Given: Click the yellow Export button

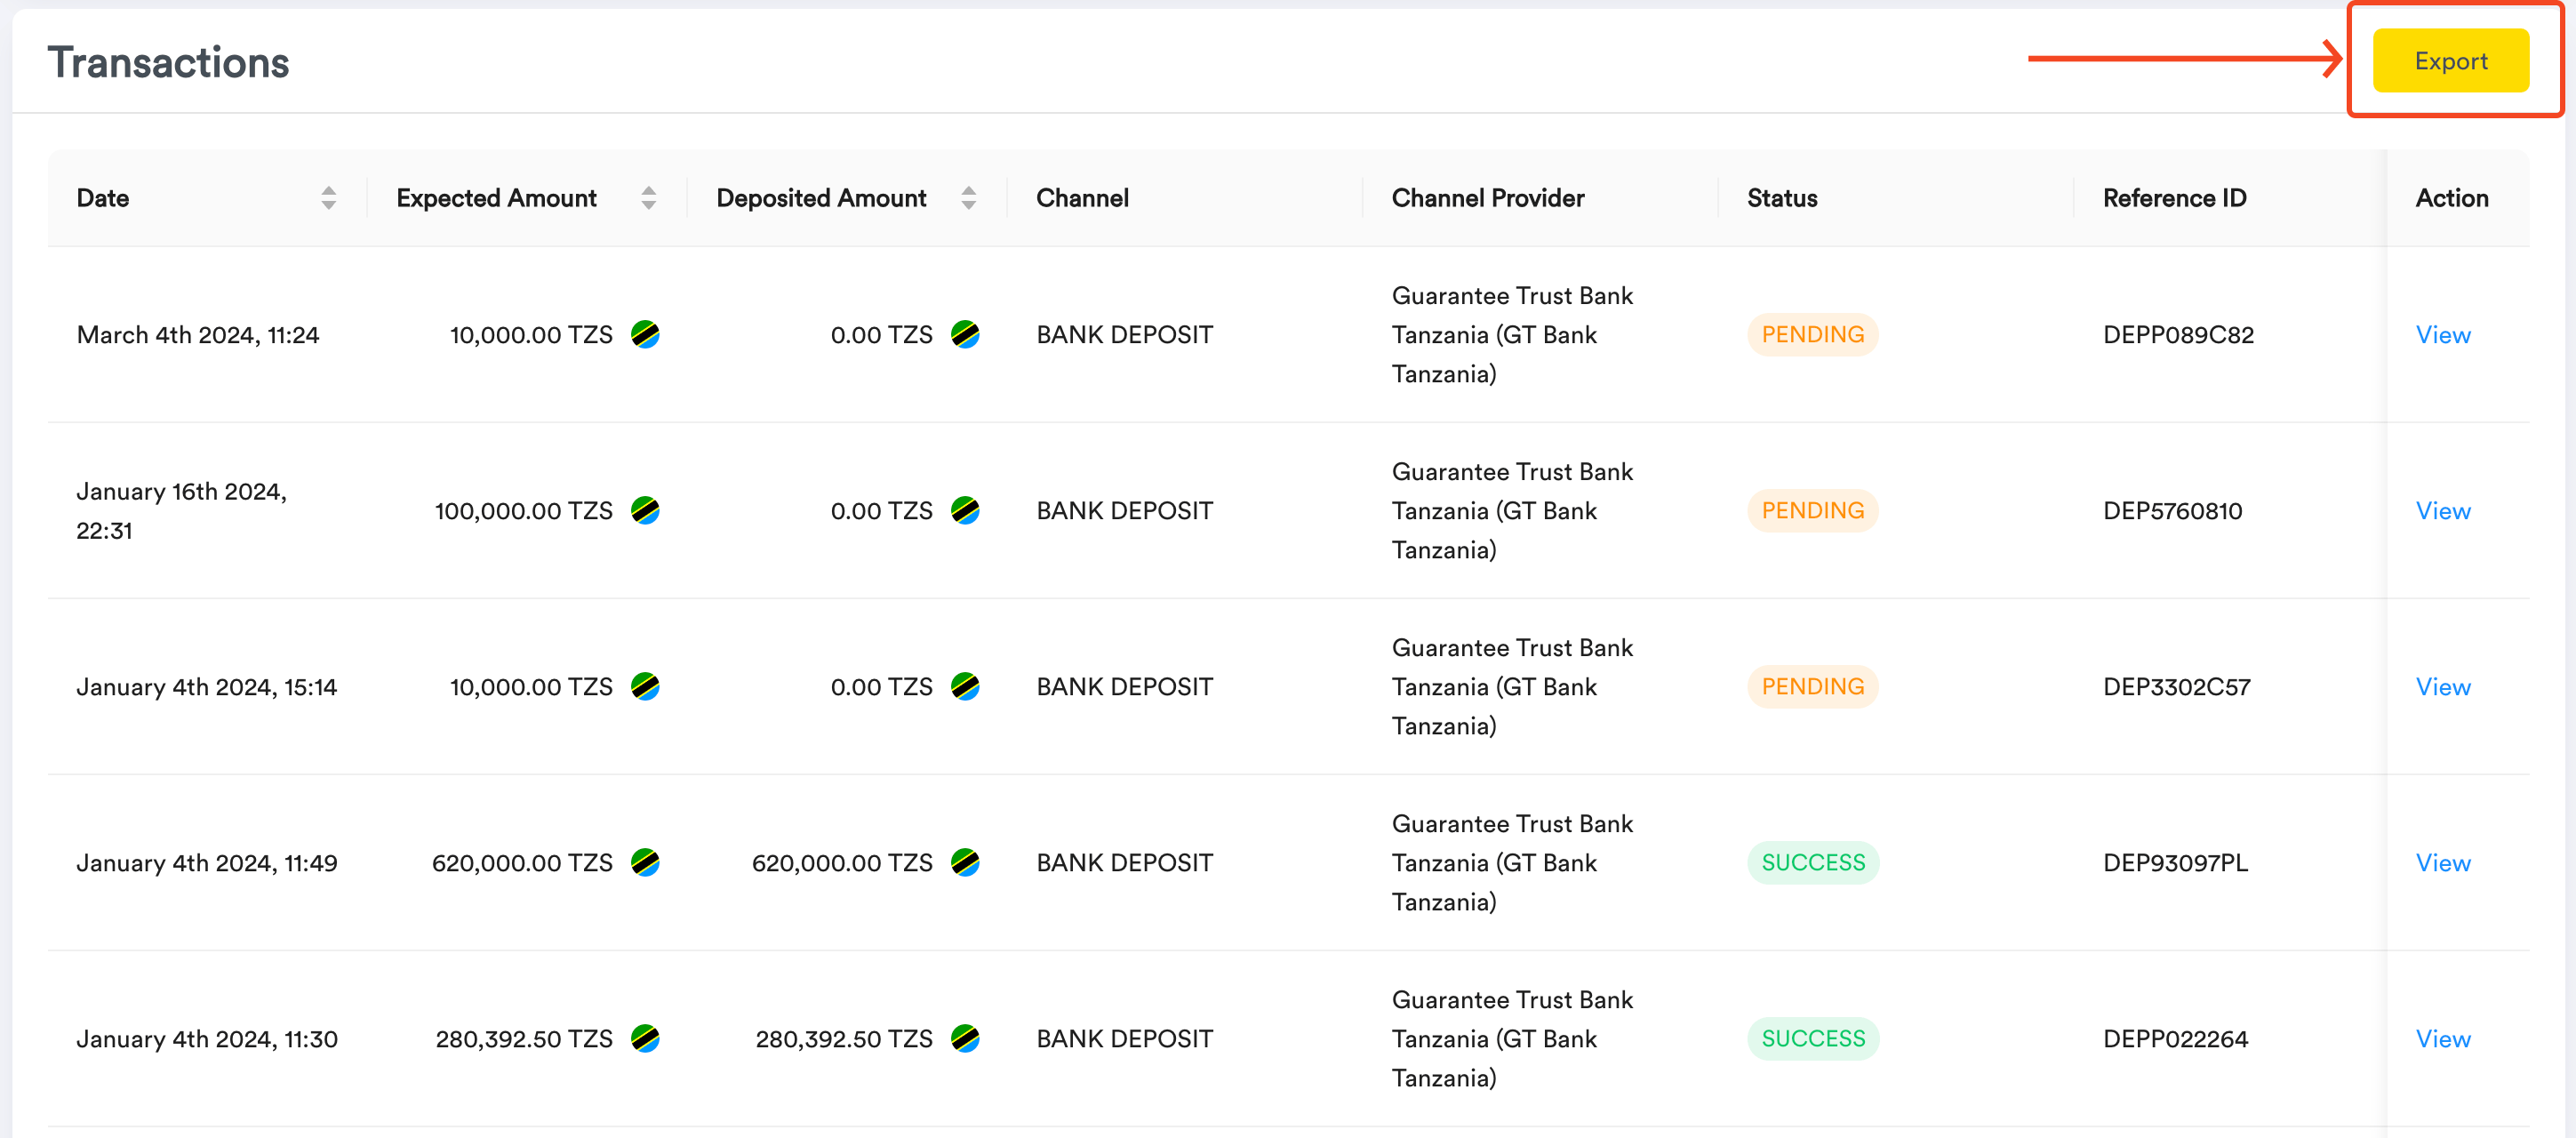Looking at the screenshot, I should tap(2450, 61).
